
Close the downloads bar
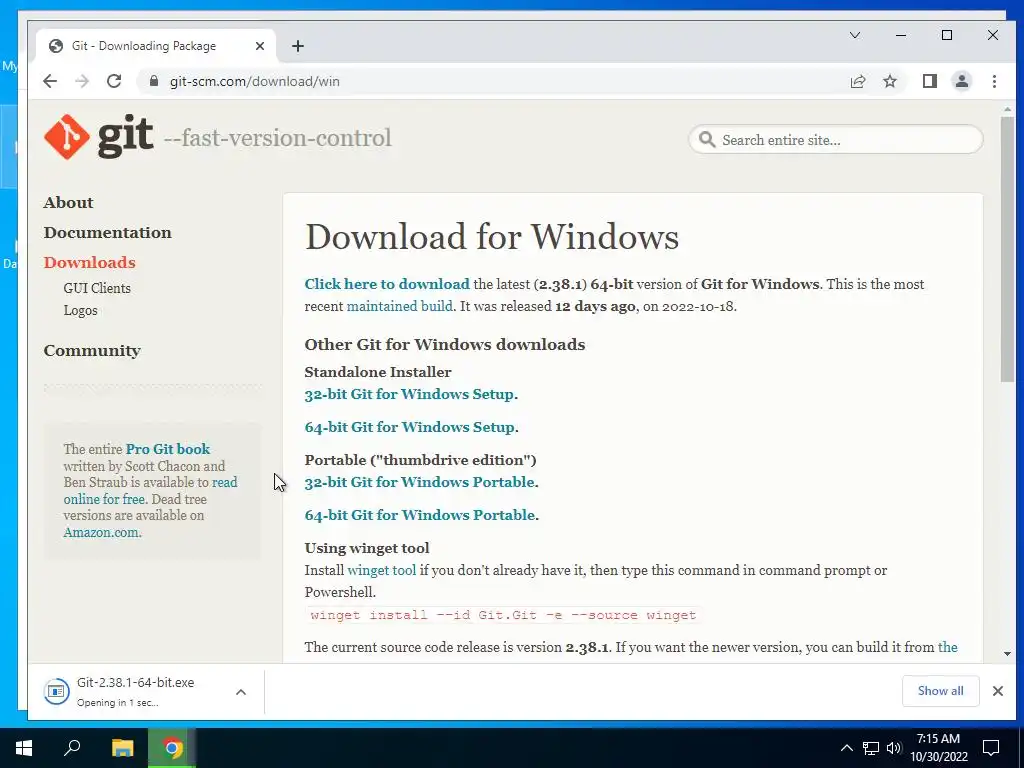[998, 691]
